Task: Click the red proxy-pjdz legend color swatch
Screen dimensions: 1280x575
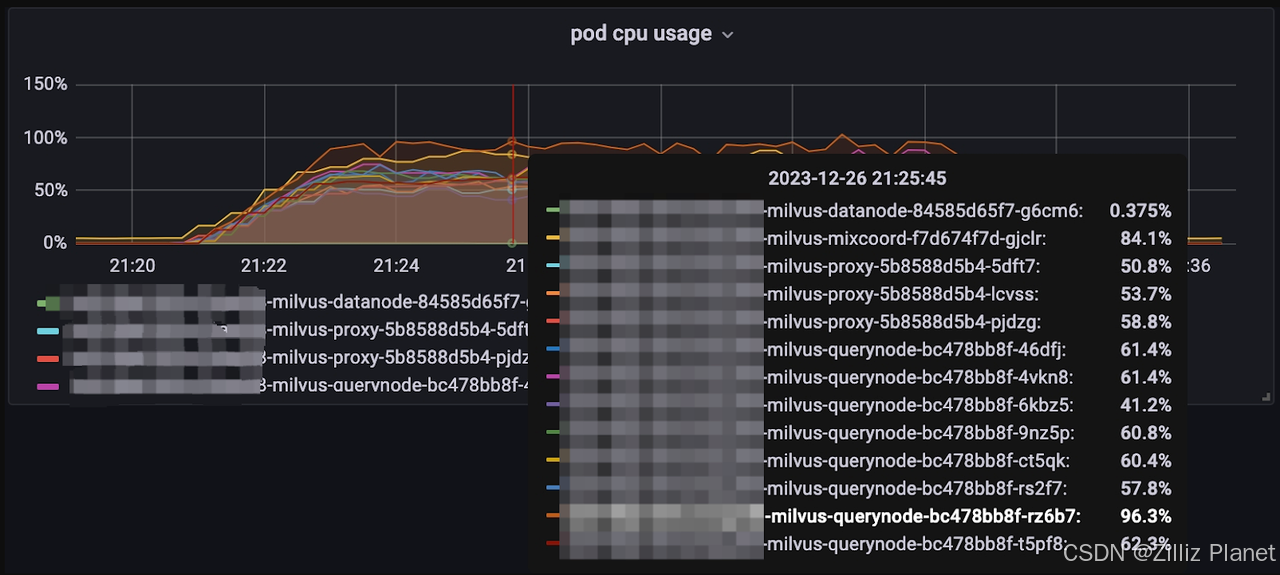Action: click(47, 358)
